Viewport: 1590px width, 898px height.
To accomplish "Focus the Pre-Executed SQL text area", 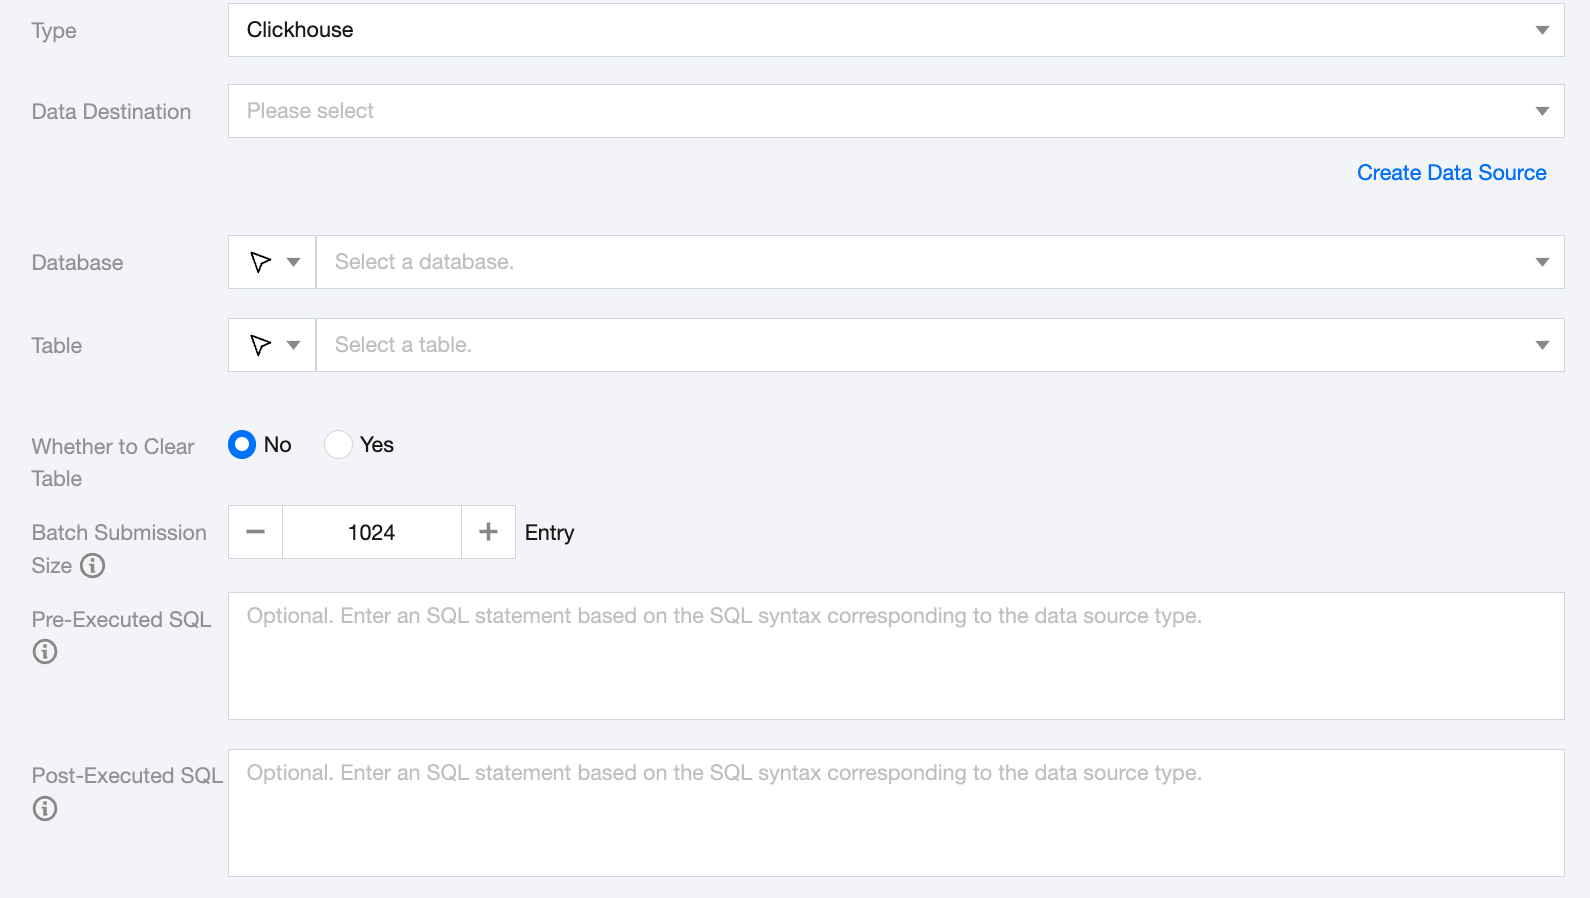I will (x=895, y=656).
